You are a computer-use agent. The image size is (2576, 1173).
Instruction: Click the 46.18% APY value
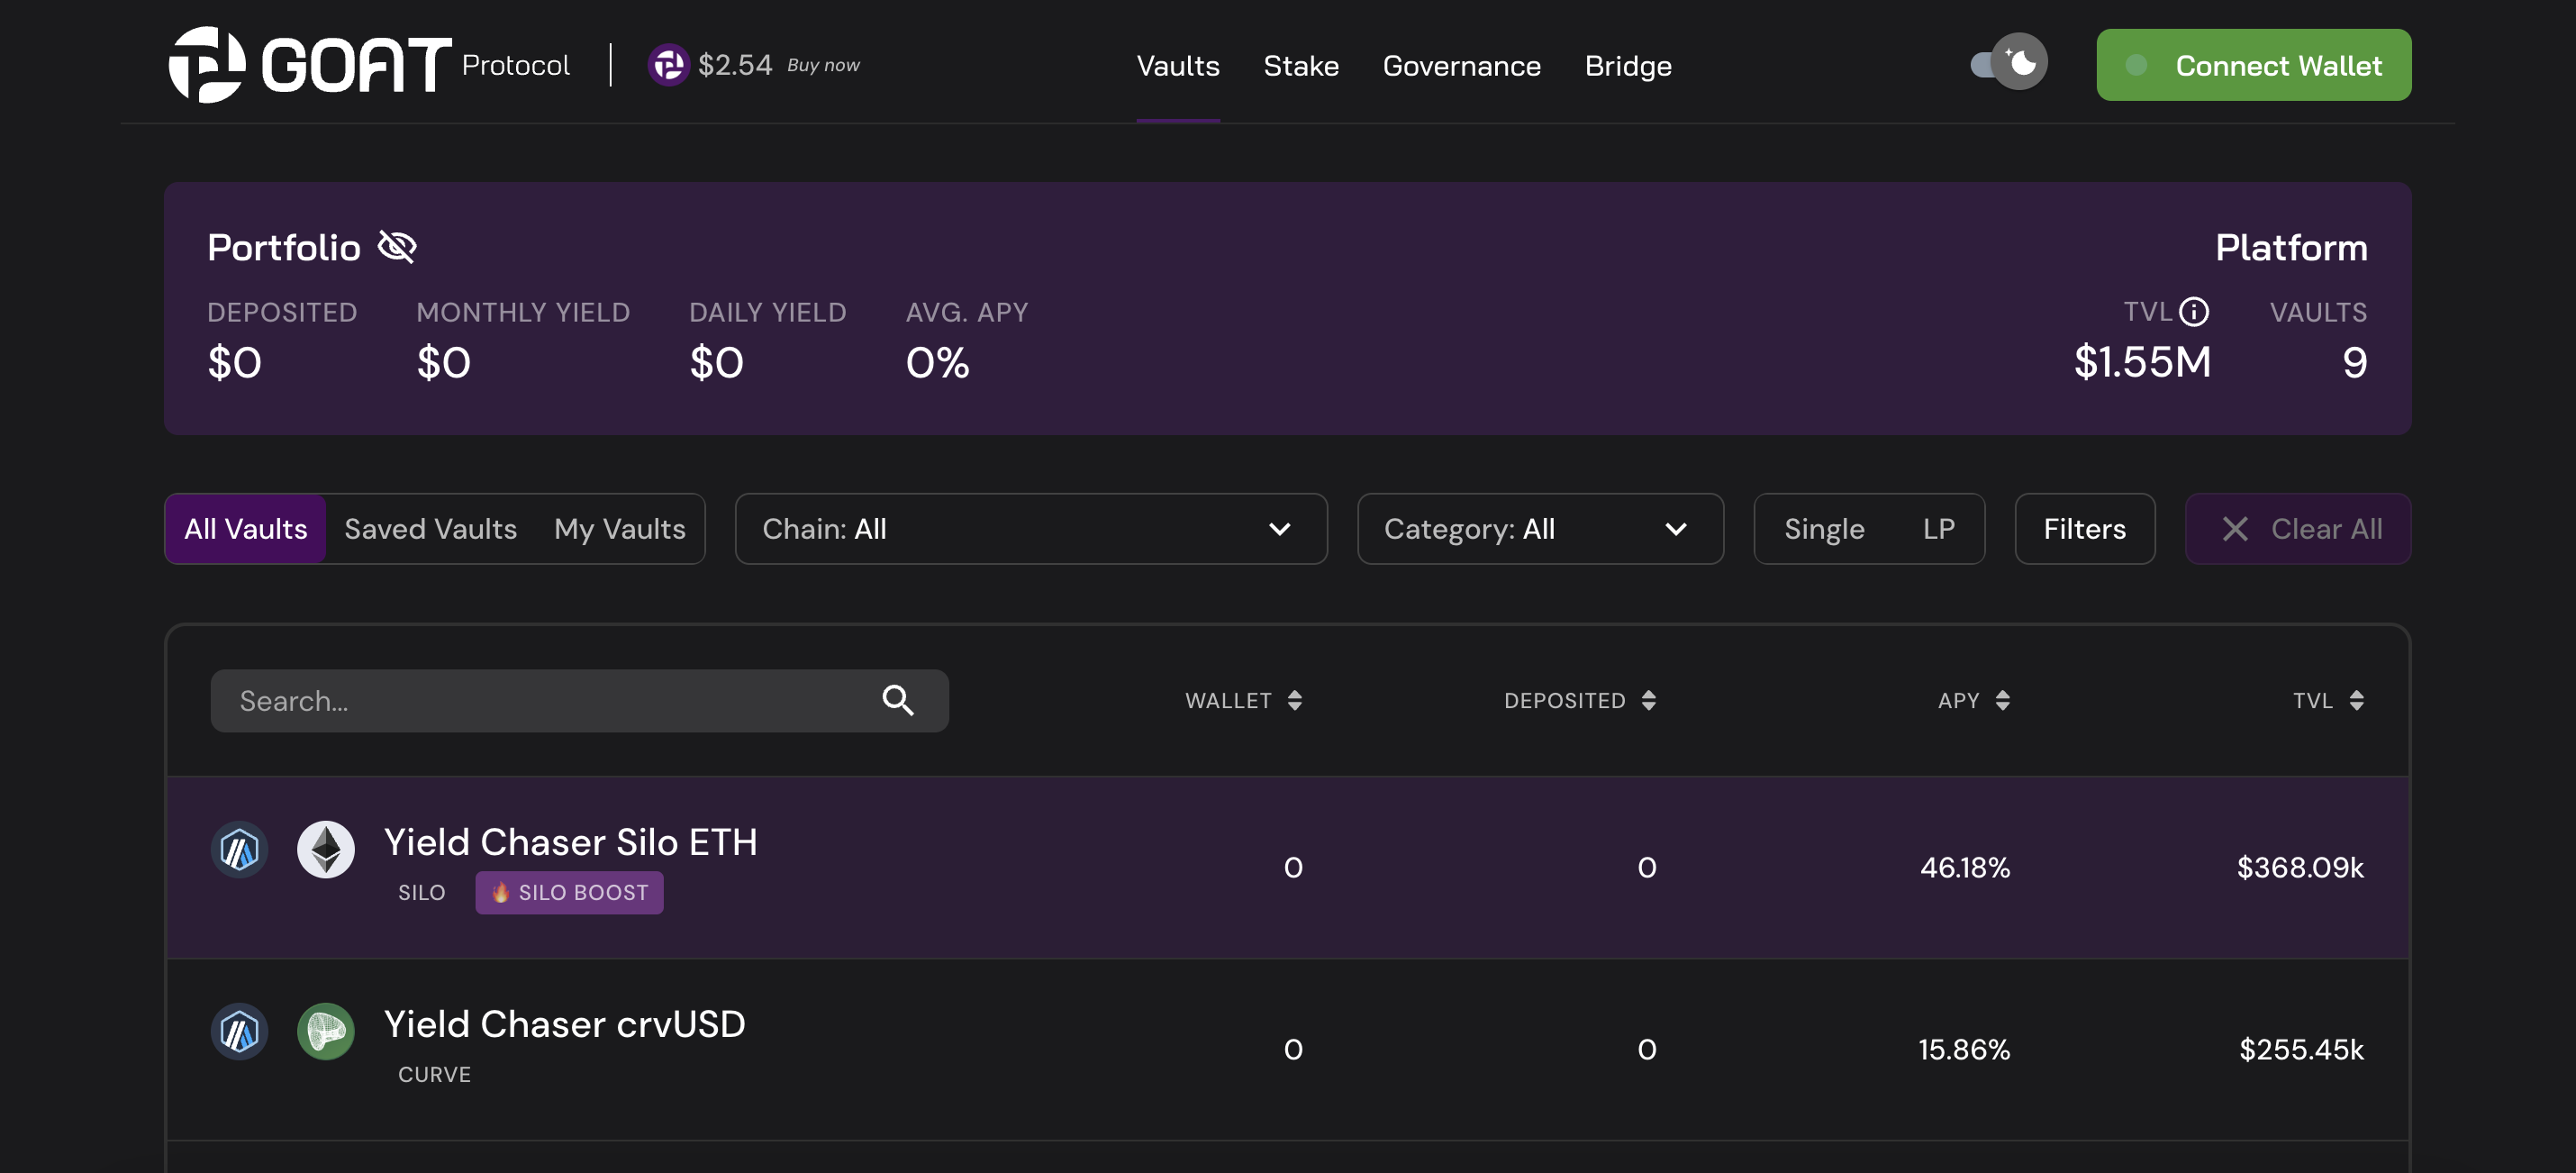point(1965,867)
